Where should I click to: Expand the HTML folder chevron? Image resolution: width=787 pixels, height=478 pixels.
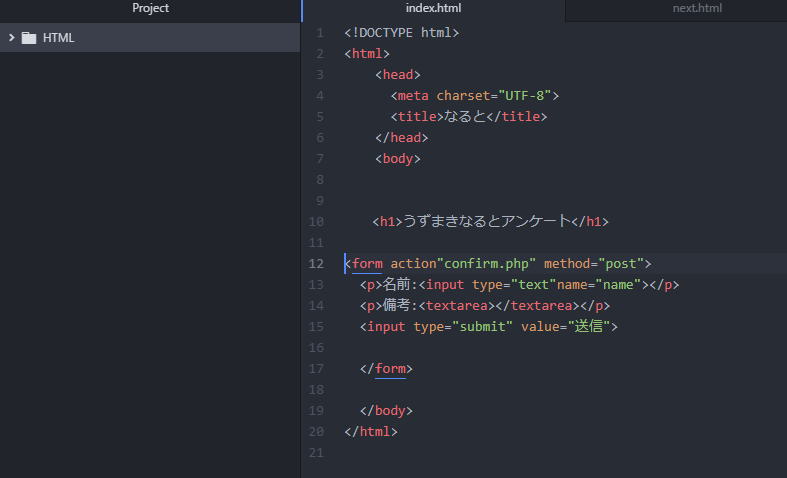(x=12, y=38)
